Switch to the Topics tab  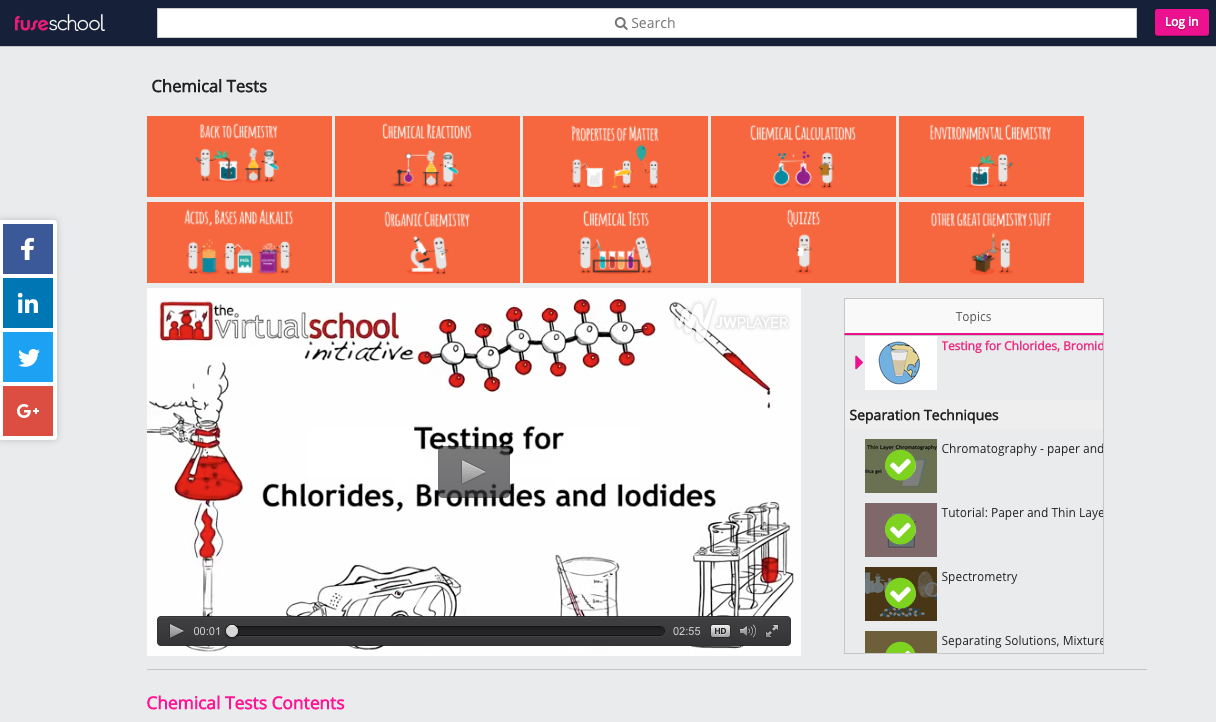coord(972,316)
